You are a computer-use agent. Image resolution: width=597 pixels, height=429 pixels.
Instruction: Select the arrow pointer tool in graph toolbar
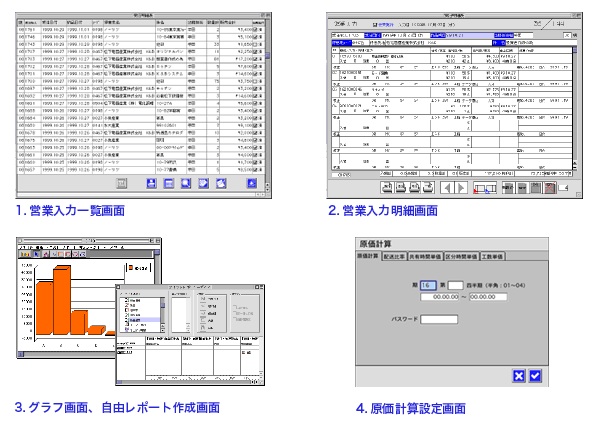[x=36, y=254]
